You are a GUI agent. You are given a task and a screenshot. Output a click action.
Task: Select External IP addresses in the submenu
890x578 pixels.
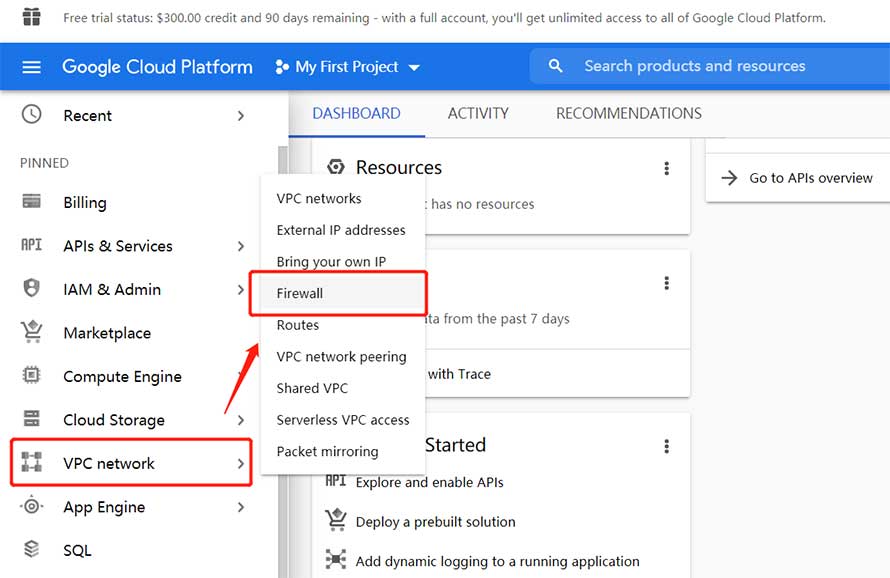click(343, 230)
